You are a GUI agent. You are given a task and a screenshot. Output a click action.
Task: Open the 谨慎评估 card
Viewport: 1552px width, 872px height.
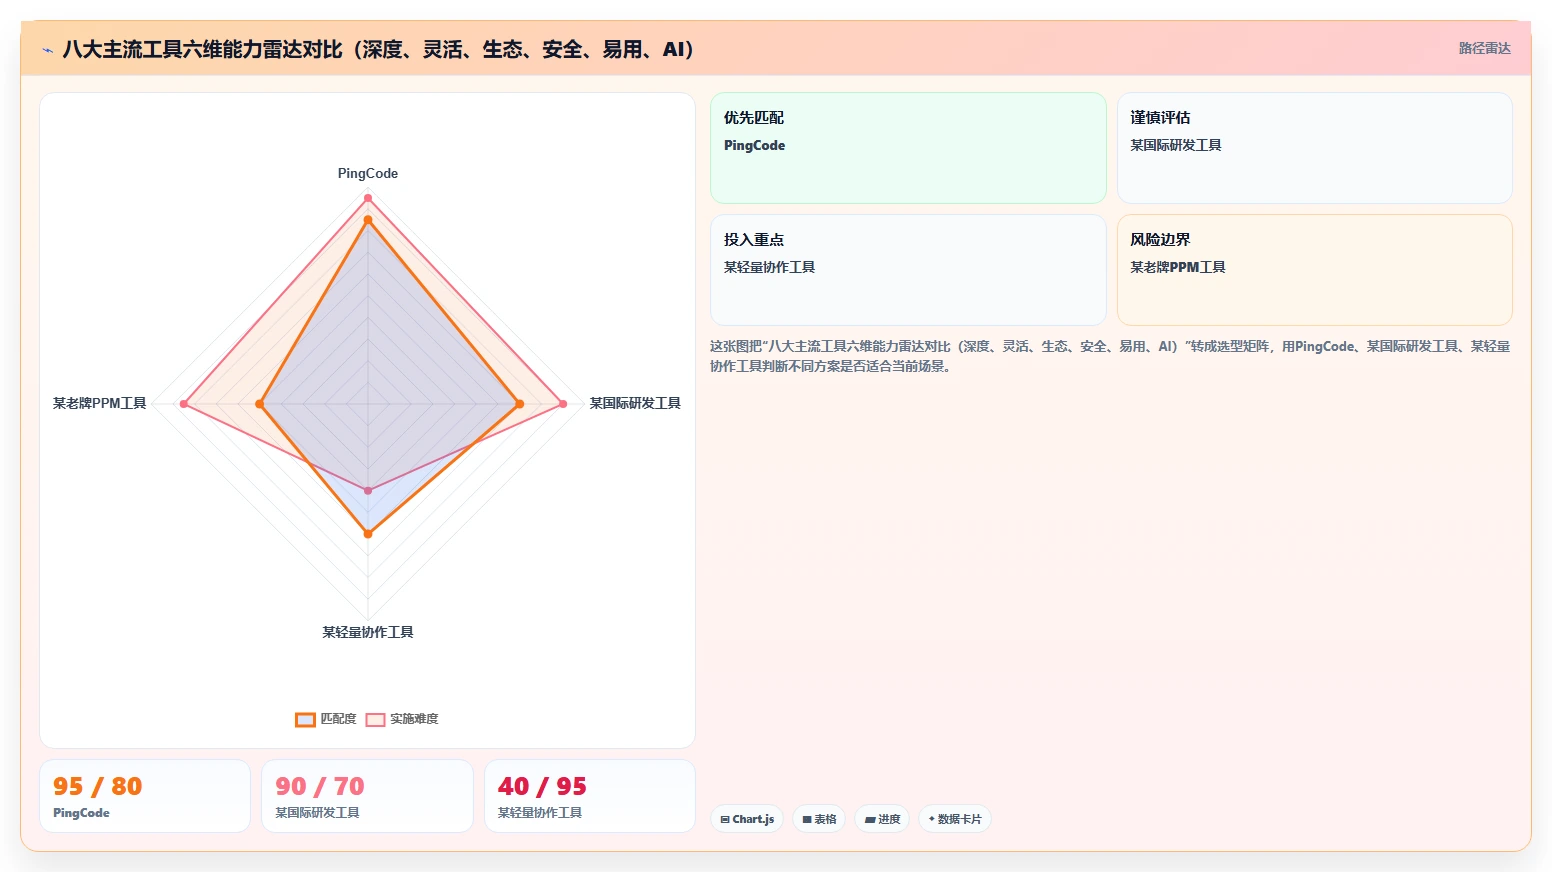tap(1314, 148)
